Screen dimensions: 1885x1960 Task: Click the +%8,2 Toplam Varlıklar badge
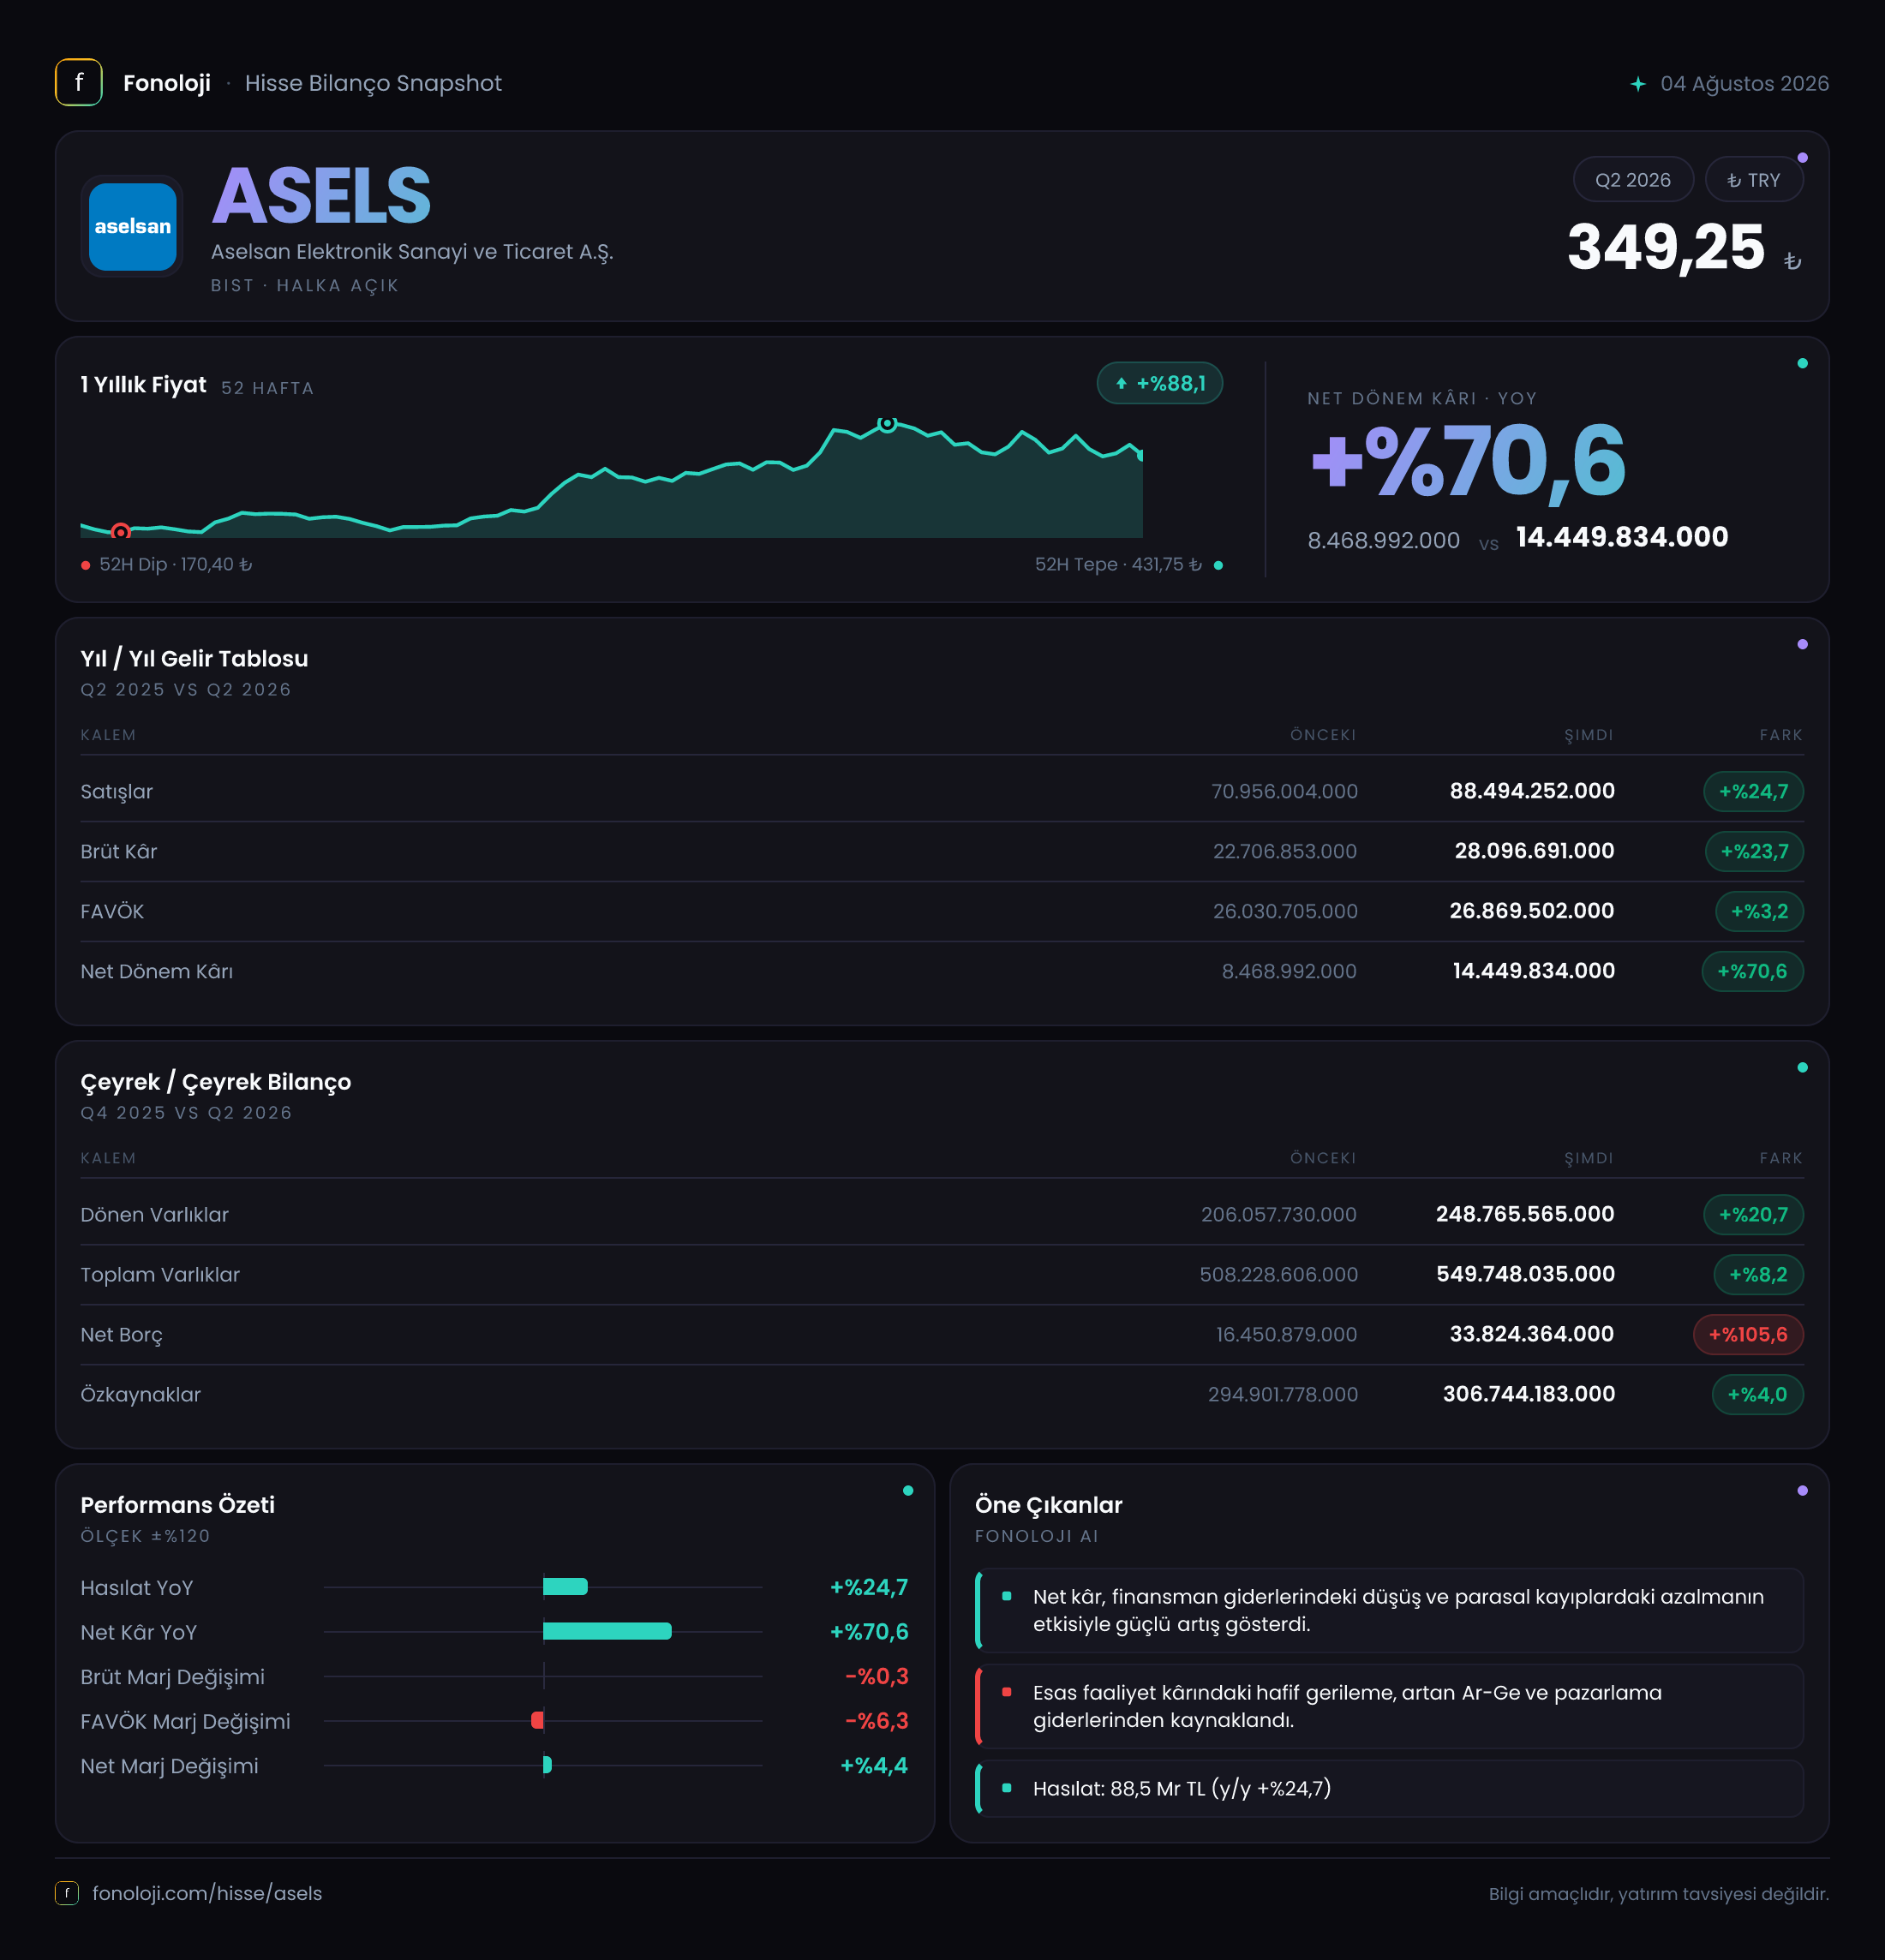click(x=1758, y=1274)
